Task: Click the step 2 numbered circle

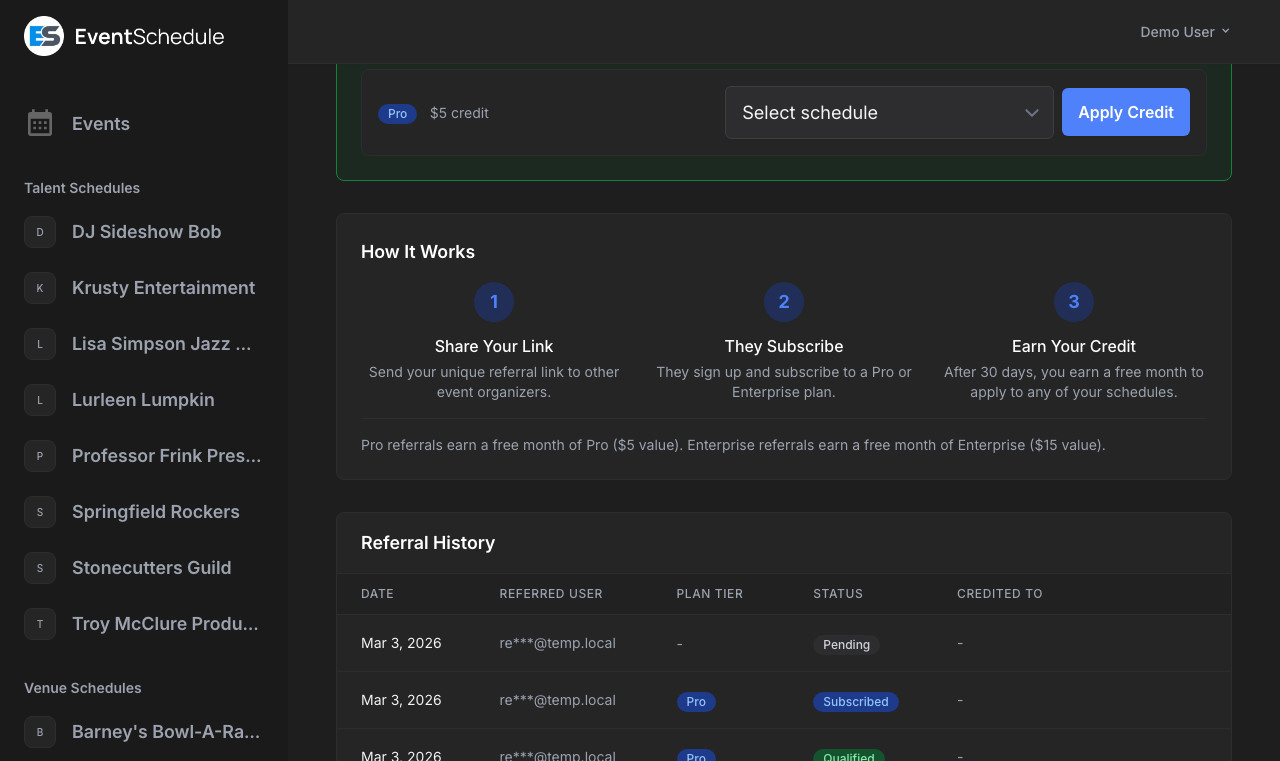Action: [x=783, y=302]
